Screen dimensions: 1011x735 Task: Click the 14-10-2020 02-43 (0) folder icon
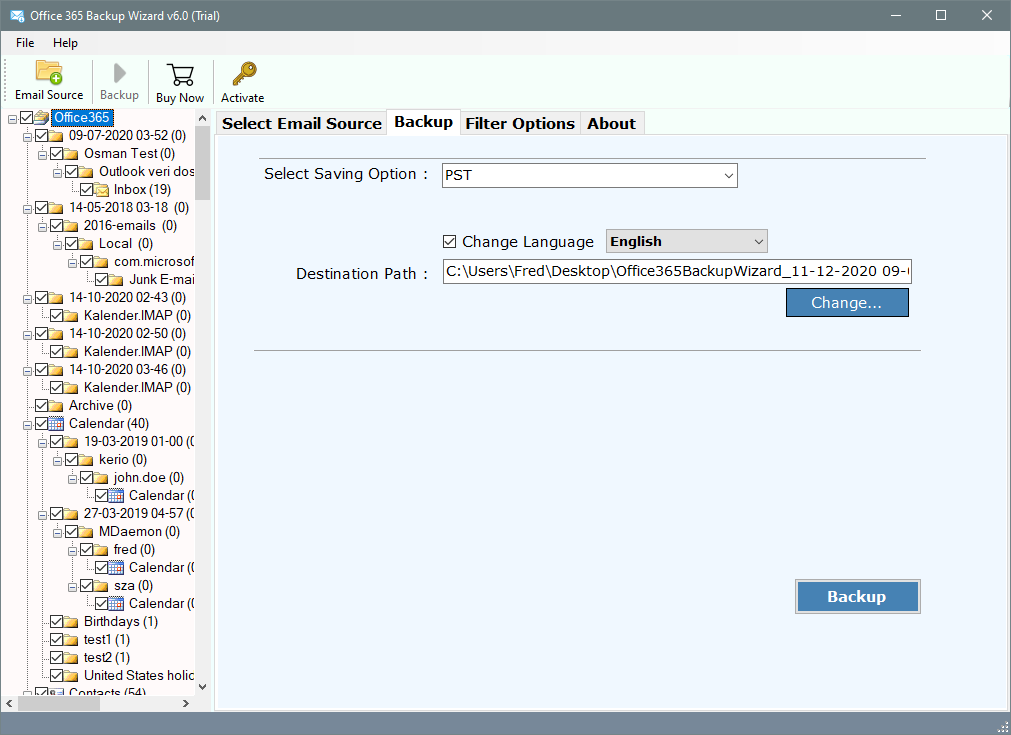56,297
